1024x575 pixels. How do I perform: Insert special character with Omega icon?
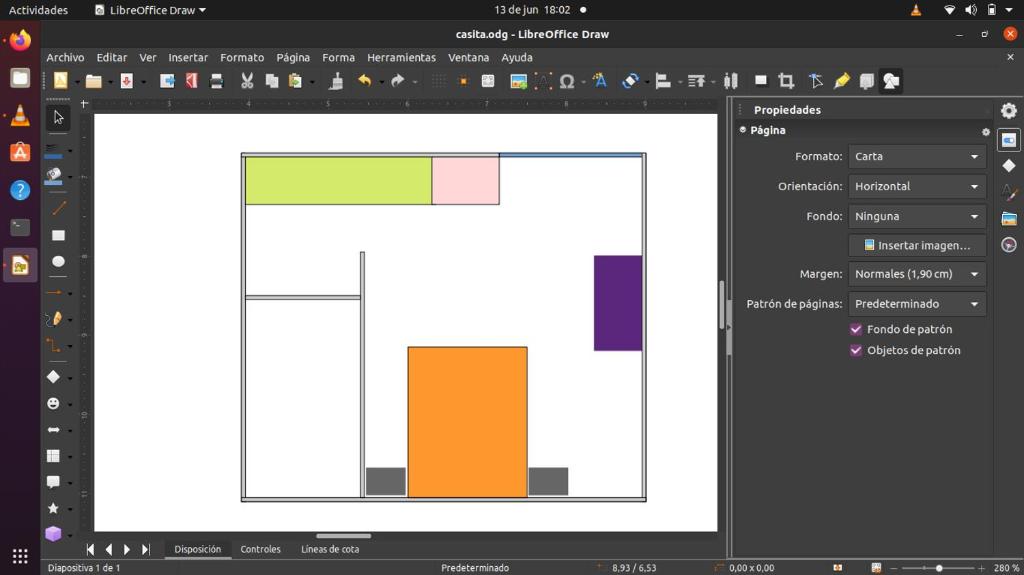click(x=567, y=81)
